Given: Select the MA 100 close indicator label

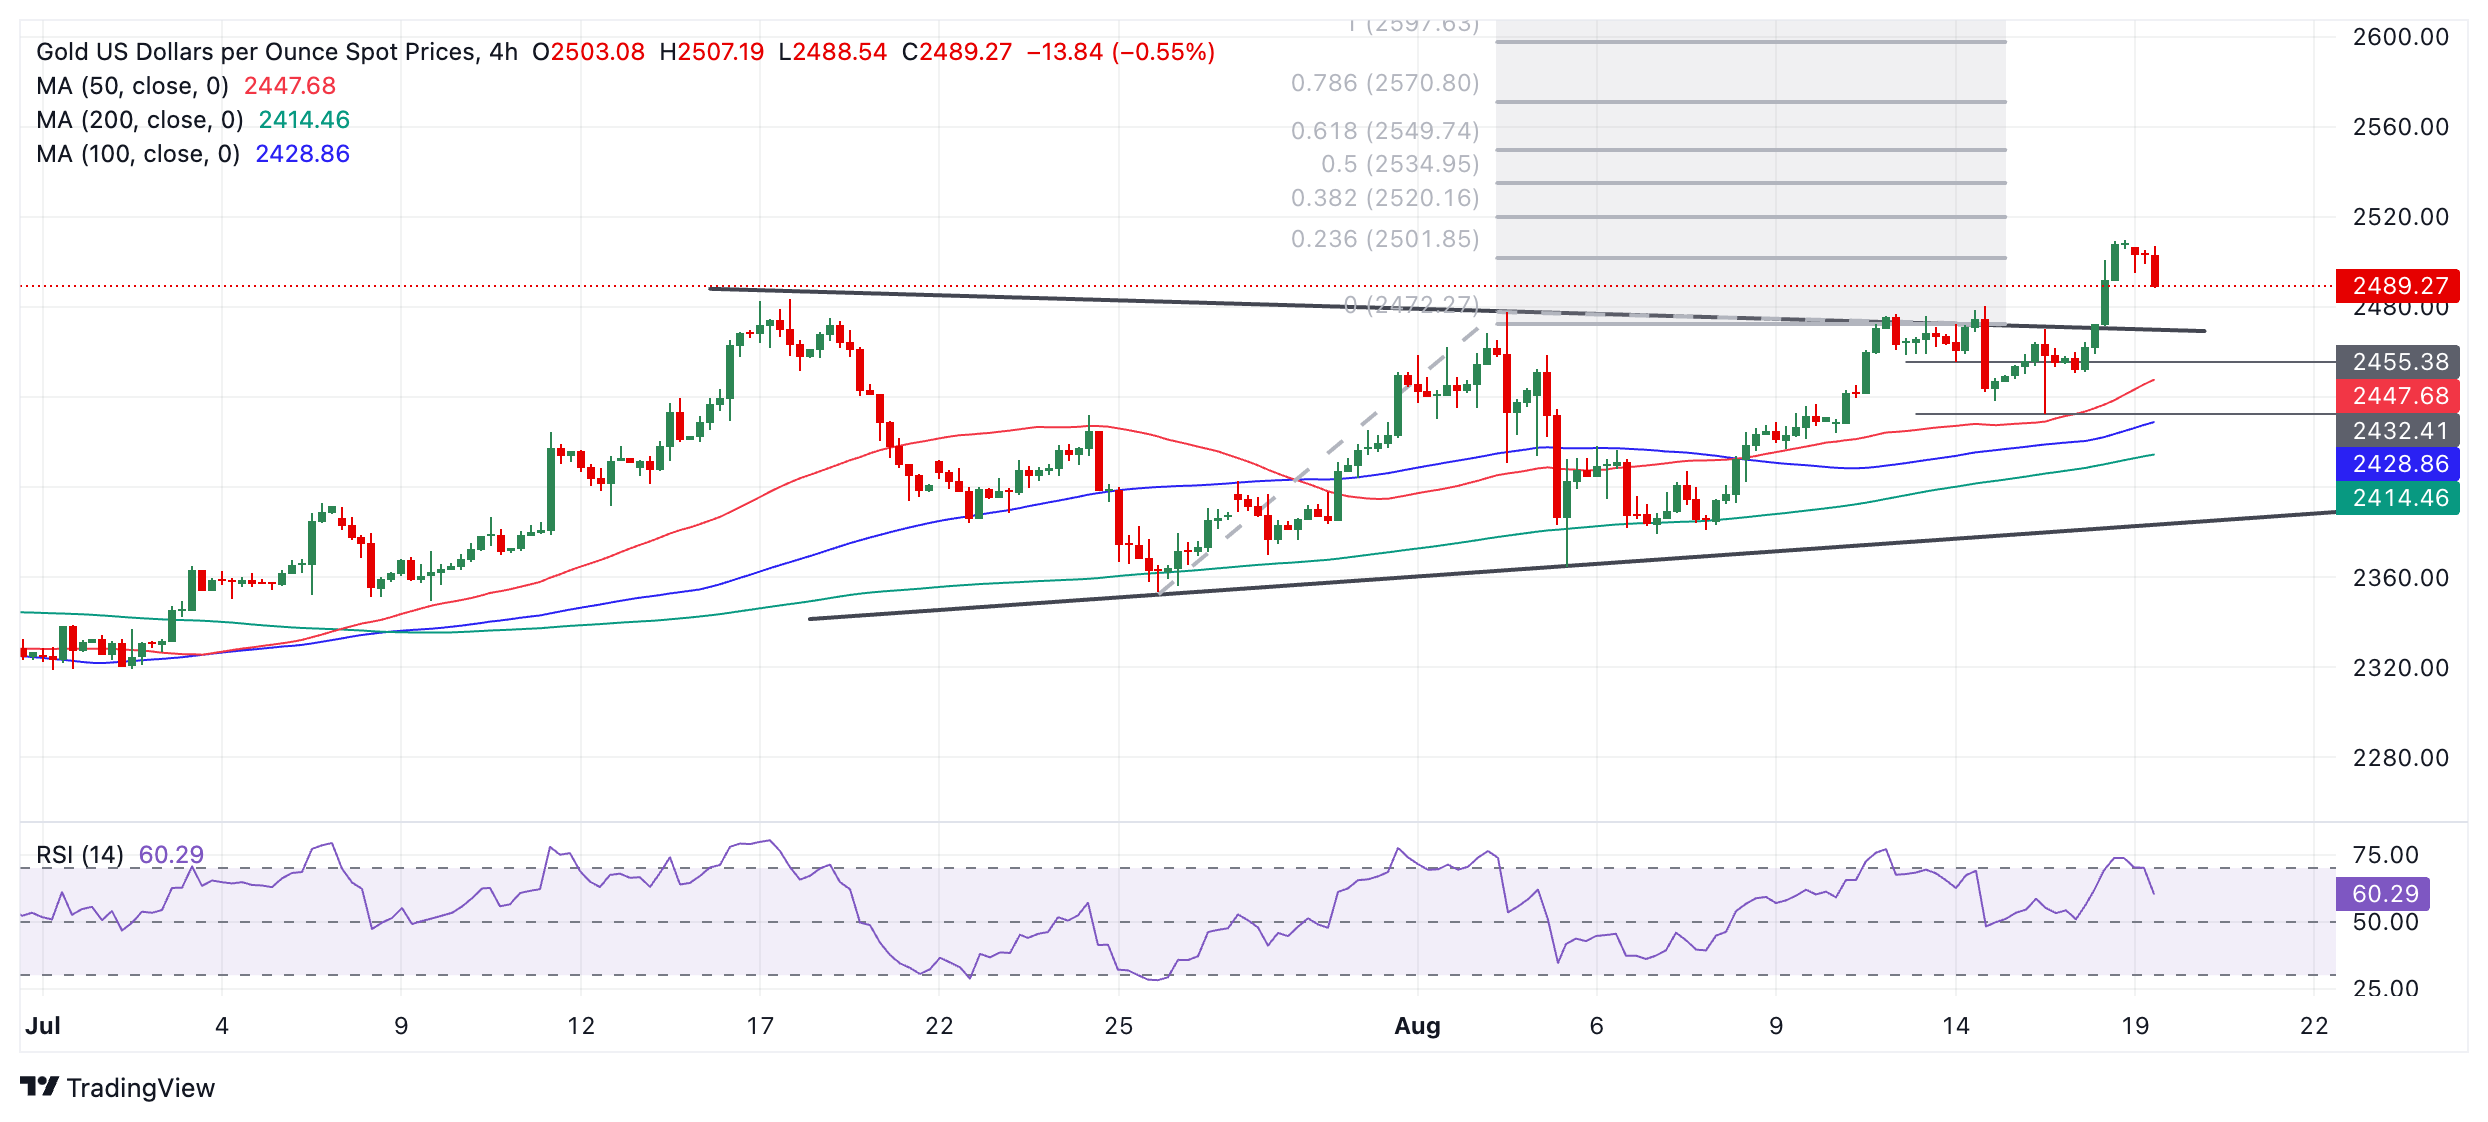Looking at the screenshot, I should click(x=137, y=154).
